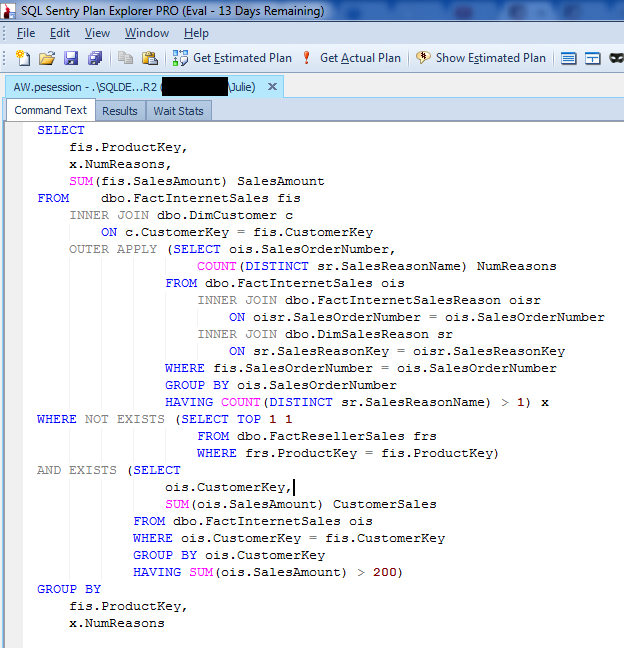Click TOP keyword in the NOT EXISTS subquery
The height and width of the screenshot is (648, 624).
point(249,419)
